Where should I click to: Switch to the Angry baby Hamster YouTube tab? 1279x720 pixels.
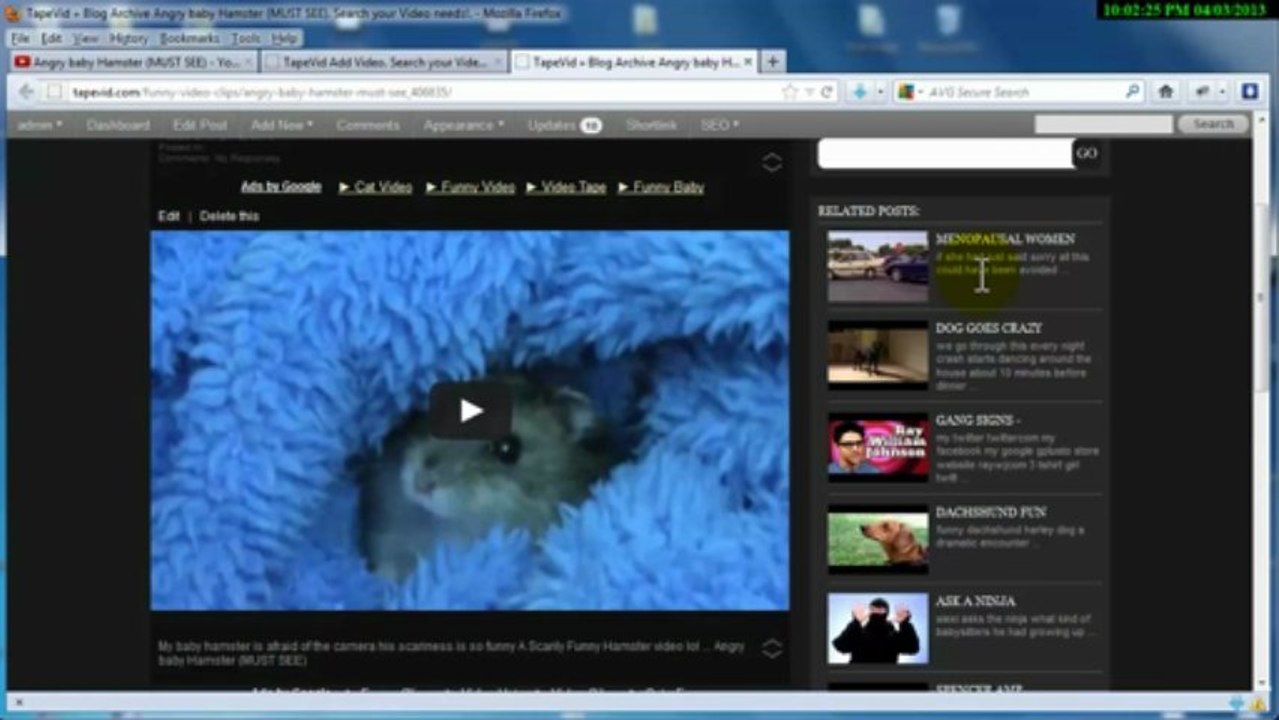pos(135,62)
